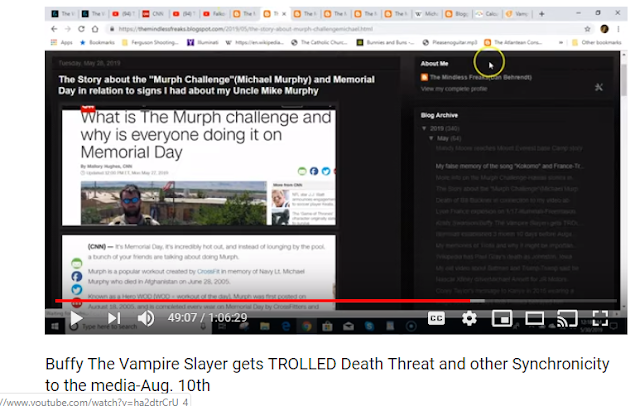The width and height of the screenshot is (640, 406).
Task: Open a new browser tab
Action: tap(542, 14)
